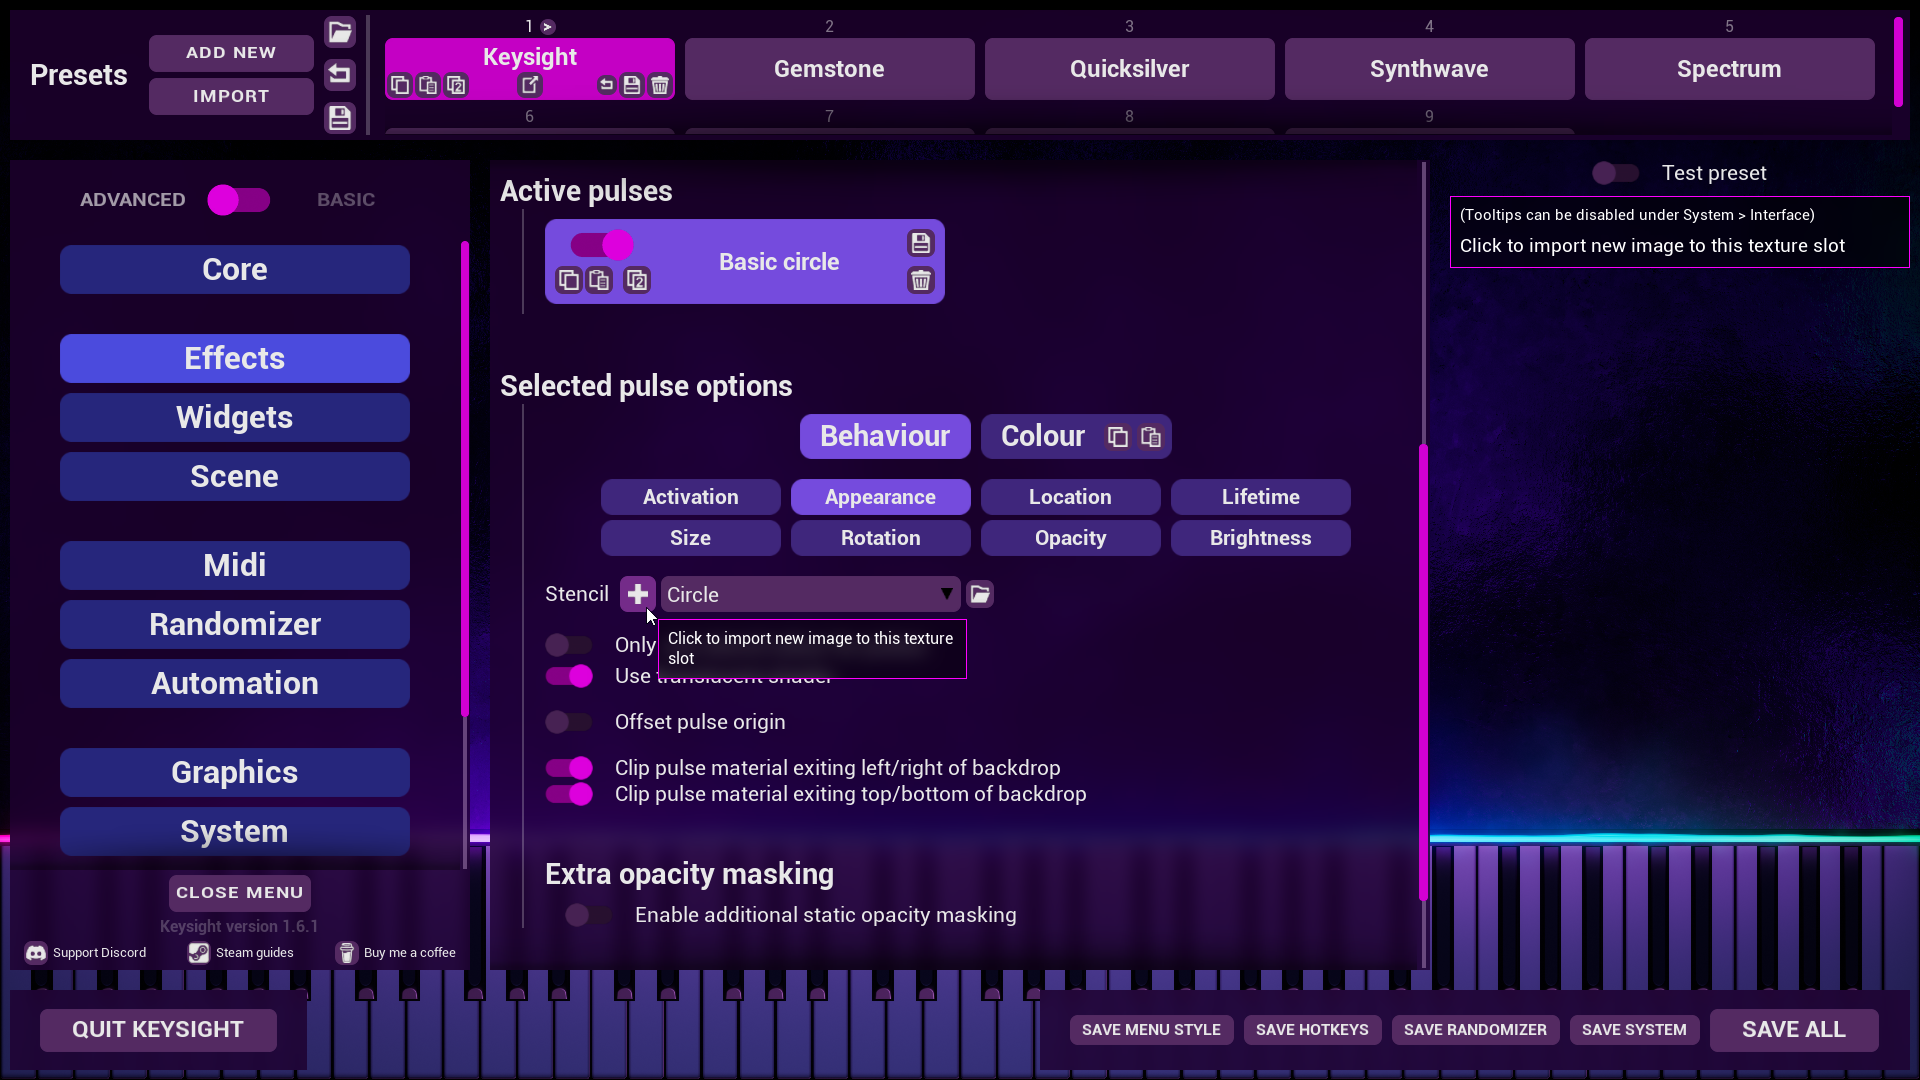Expand the Stencil Circle dropdown
Screen dimensions: 1920x1080
click(810, 594)
